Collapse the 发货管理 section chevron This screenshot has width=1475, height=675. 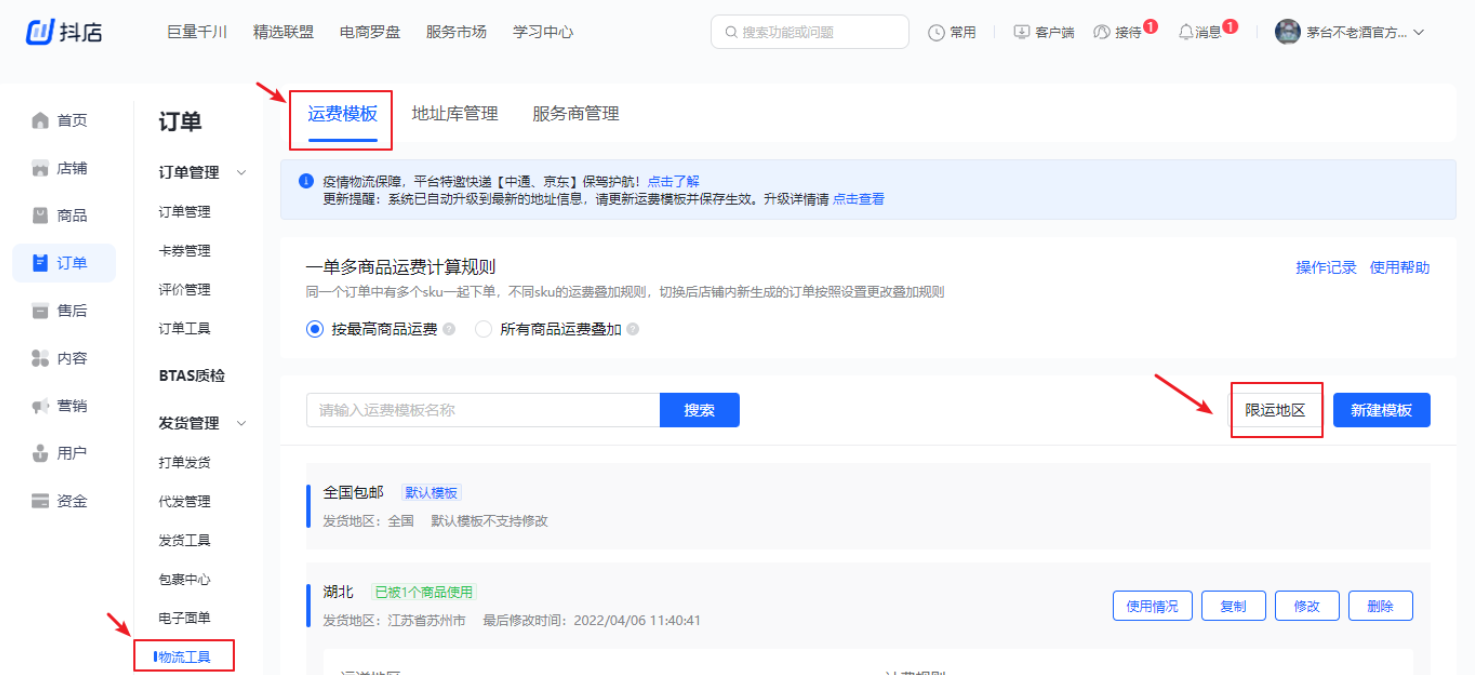click(x=241, y=424)
